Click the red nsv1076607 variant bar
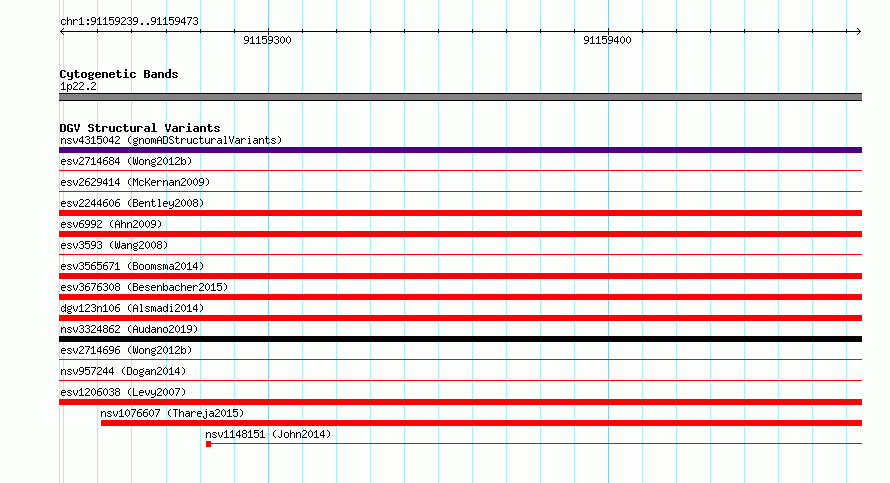This screenshot has height=483, width=890. tap(481, 423)
